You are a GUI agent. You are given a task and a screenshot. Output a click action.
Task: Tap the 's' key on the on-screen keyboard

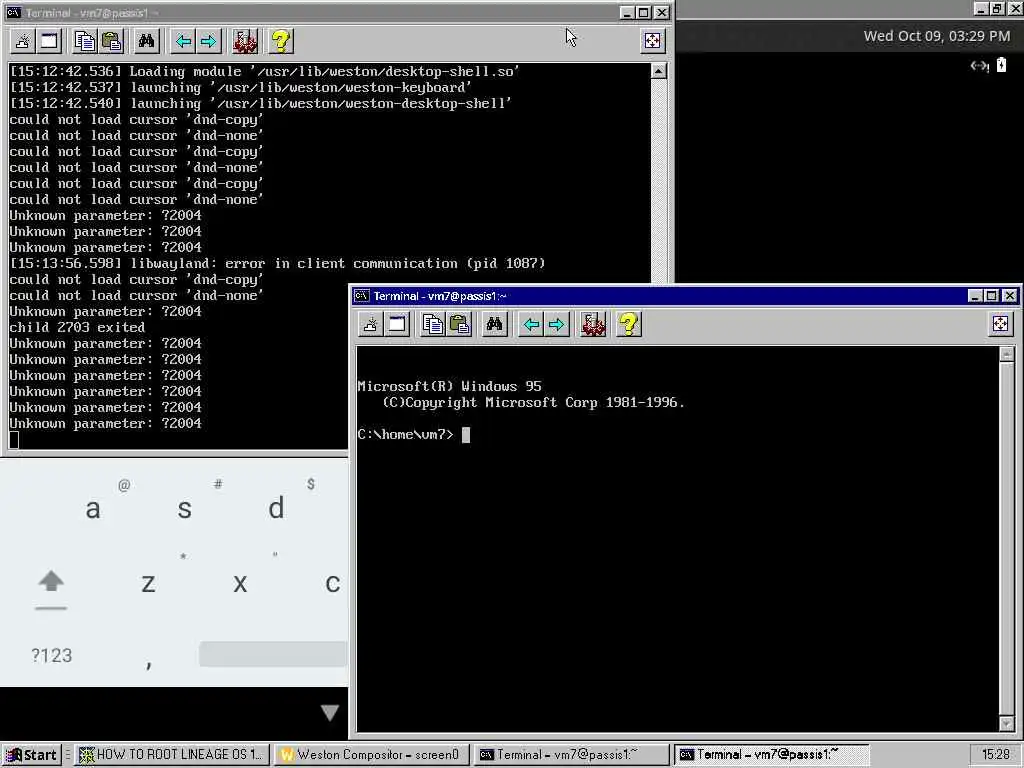[x=185, y=508]
